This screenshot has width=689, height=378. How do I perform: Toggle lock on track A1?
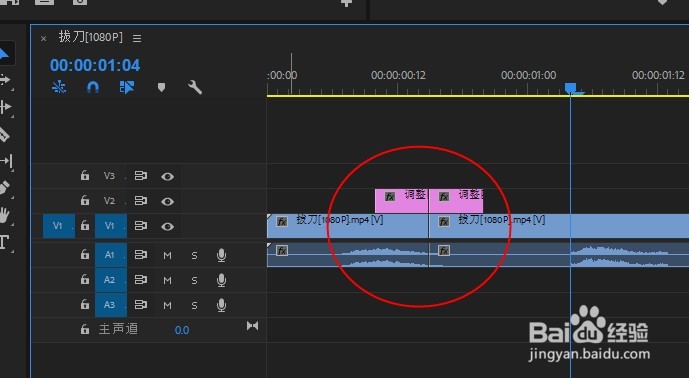(85, 254)
